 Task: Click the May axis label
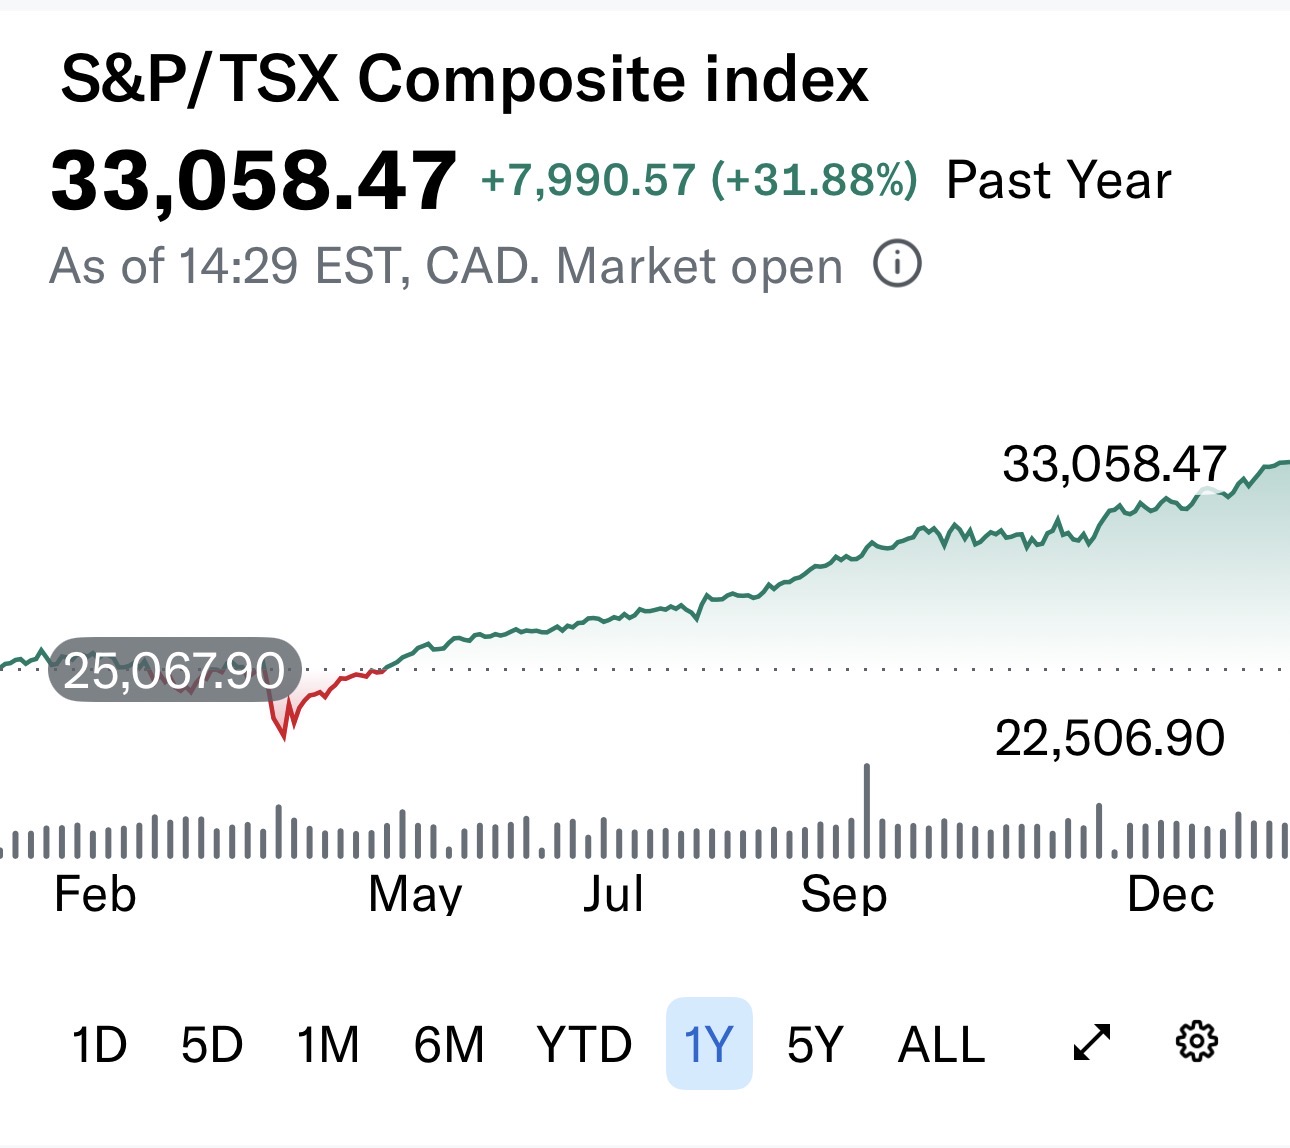pos(415,894)
